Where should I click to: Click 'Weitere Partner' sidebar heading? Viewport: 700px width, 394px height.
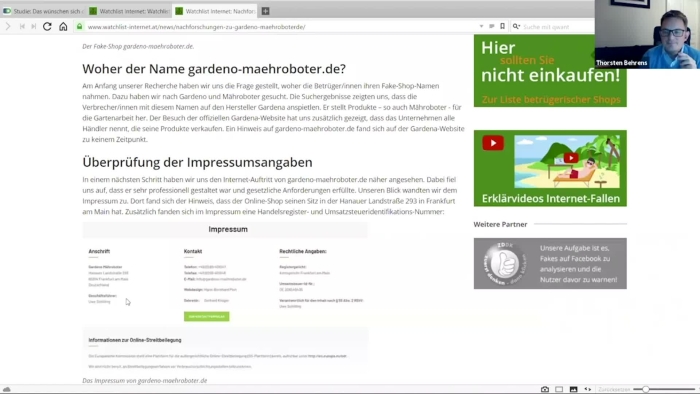(500, 224)
